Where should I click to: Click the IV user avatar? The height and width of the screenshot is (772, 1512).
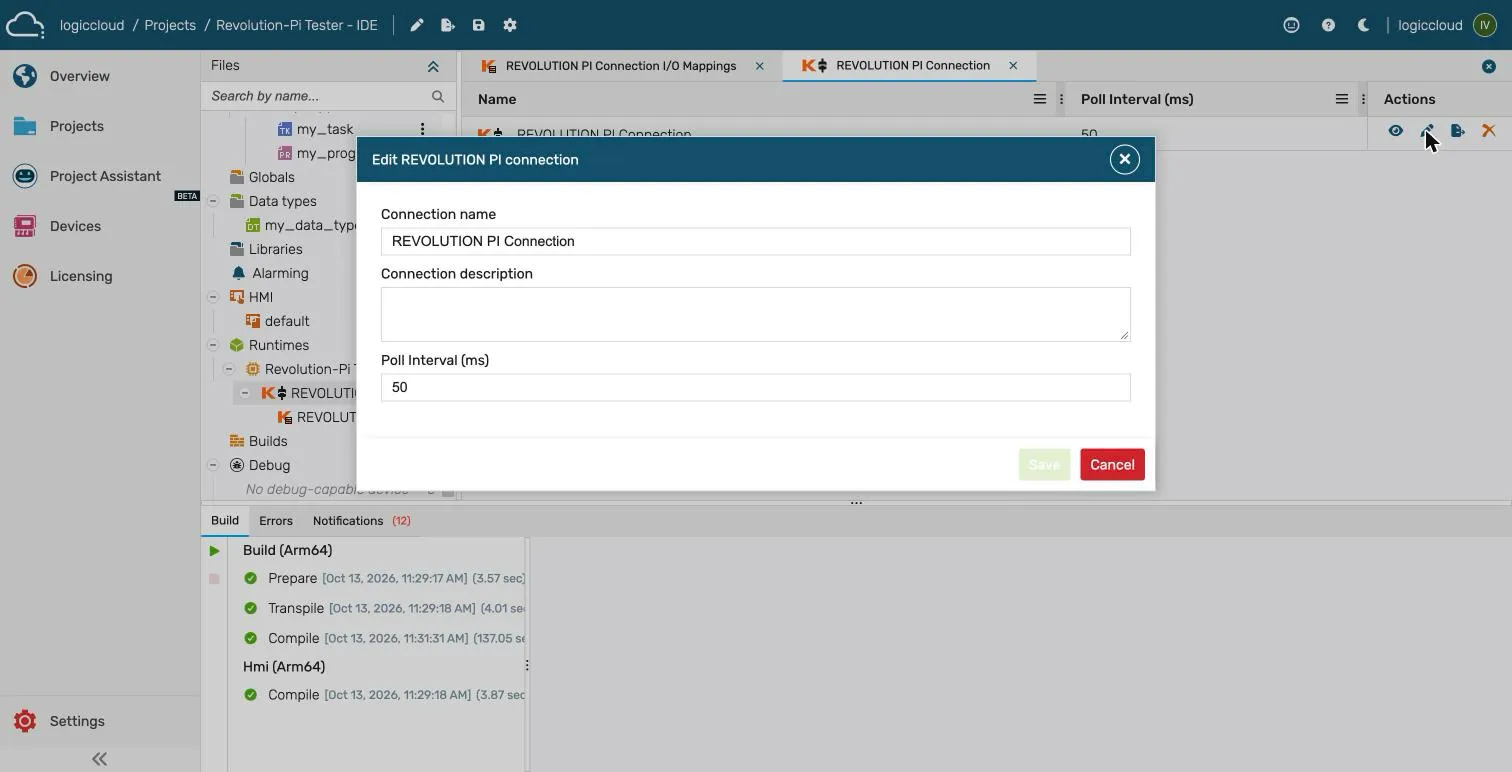1485,25
